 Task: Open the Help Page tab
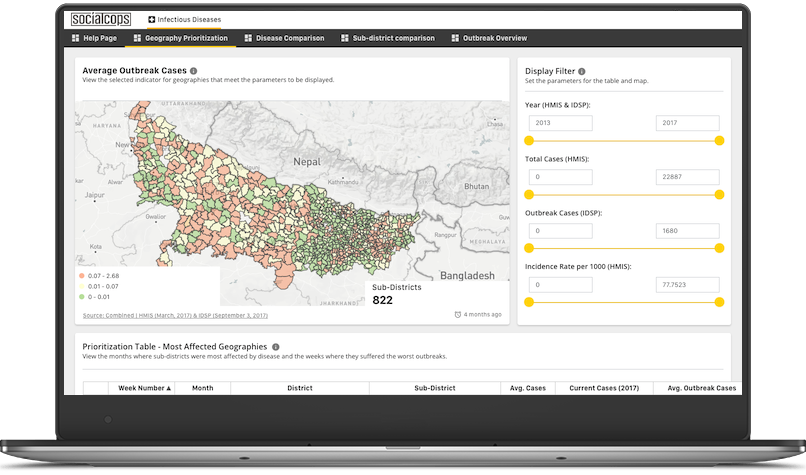(94, 38)
